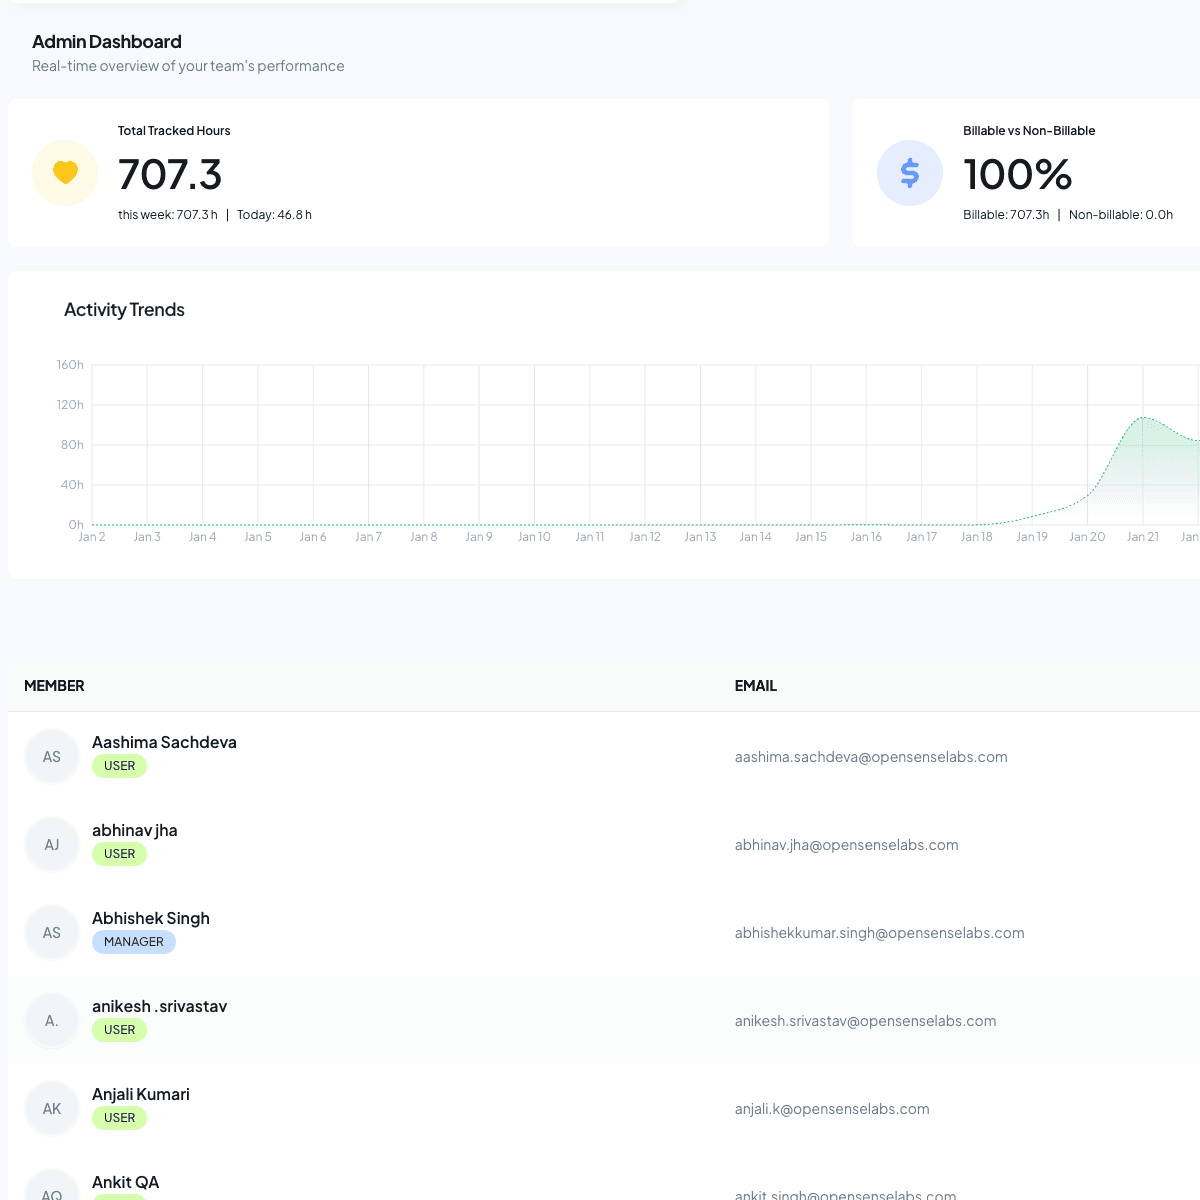Sort by the MEMBER column header
This screenshot has height=1200, width=1200.
coord(54,686)
